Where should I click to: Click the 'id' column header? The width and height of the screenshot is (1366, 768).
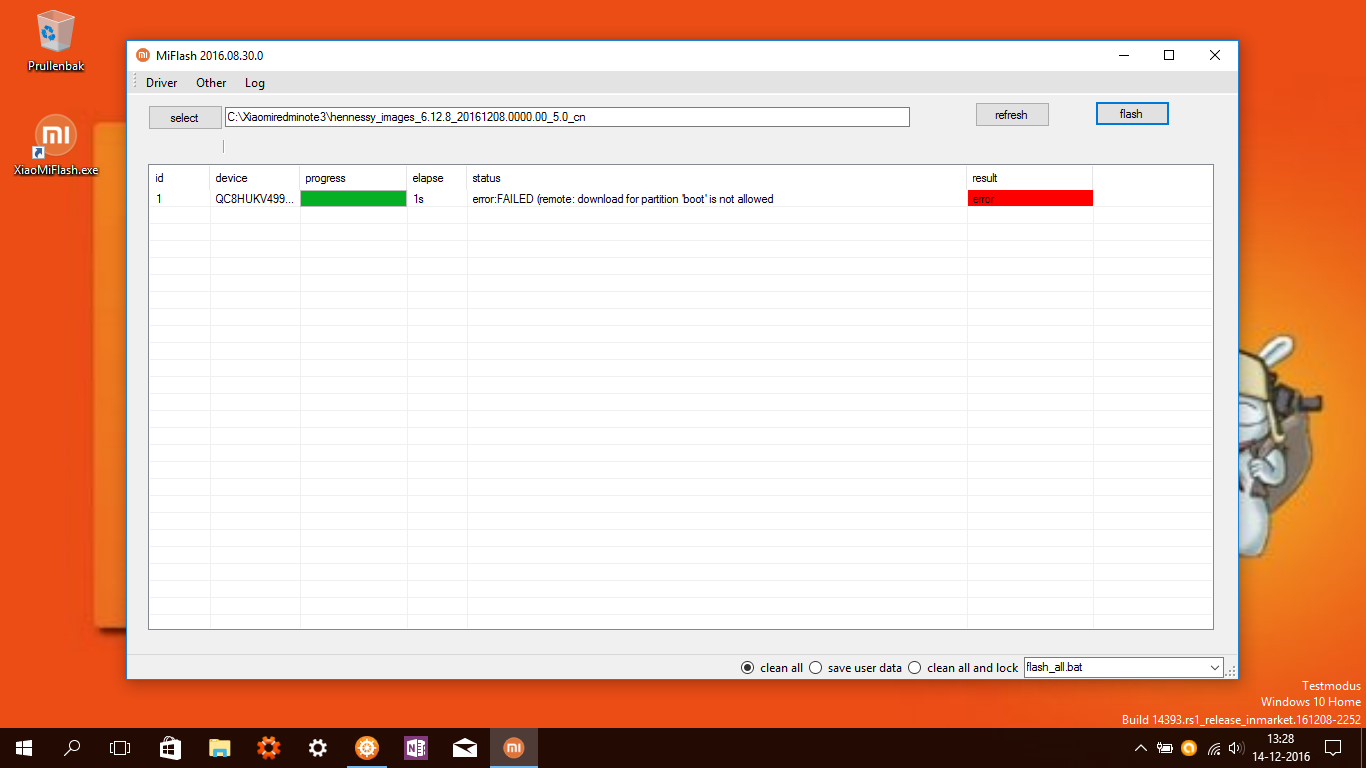(x=179, y=178)
